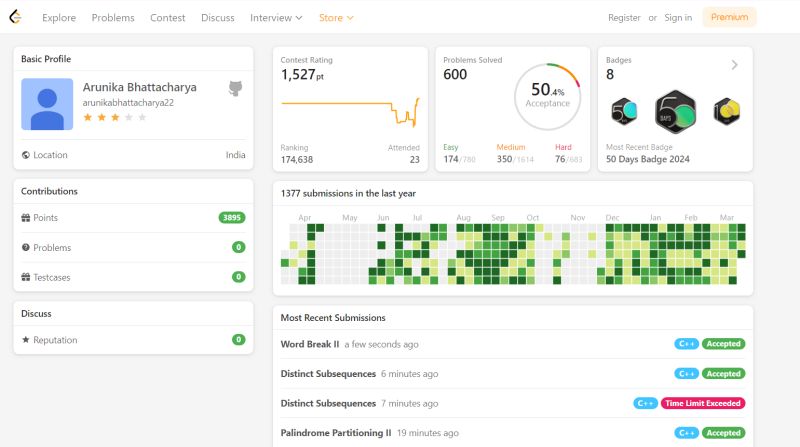Click 50 Days Badge 2024 label
This screenshot has width=800, height=447.
tap(647, 159)
